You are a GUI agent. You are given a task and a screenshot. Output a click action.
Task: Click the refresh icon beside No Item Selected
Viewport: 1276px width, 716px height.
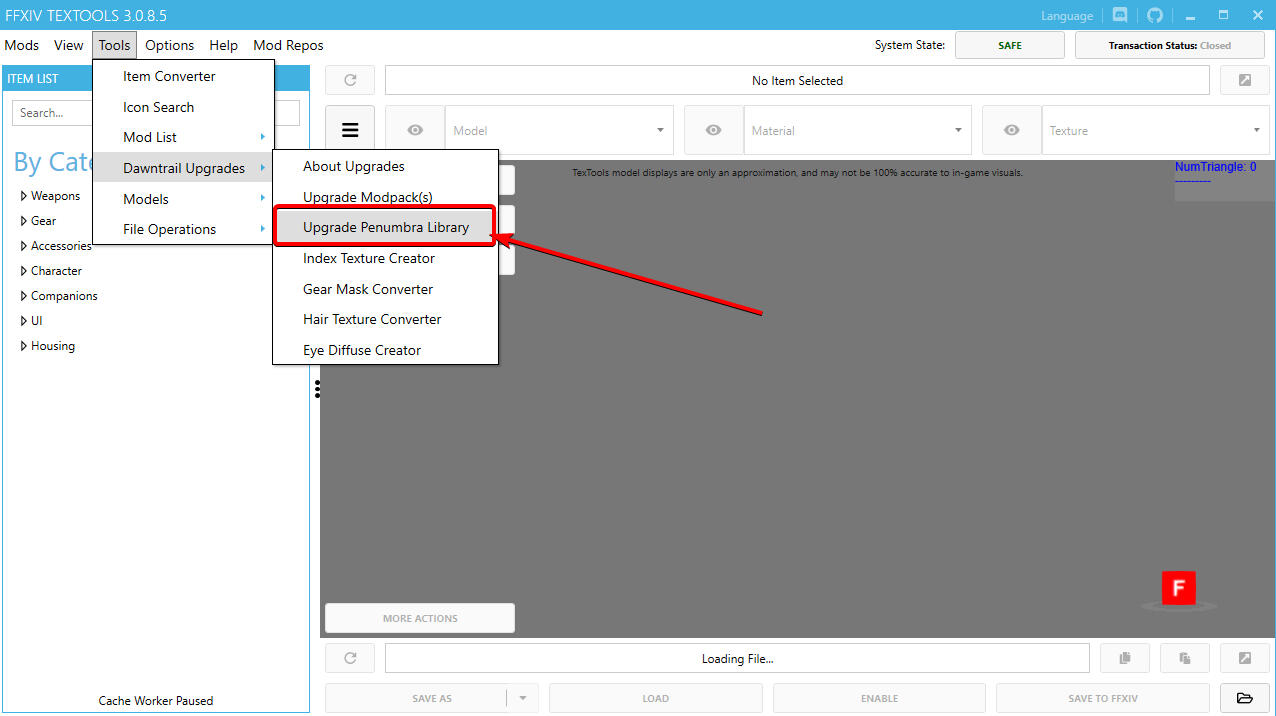[350, 81]
